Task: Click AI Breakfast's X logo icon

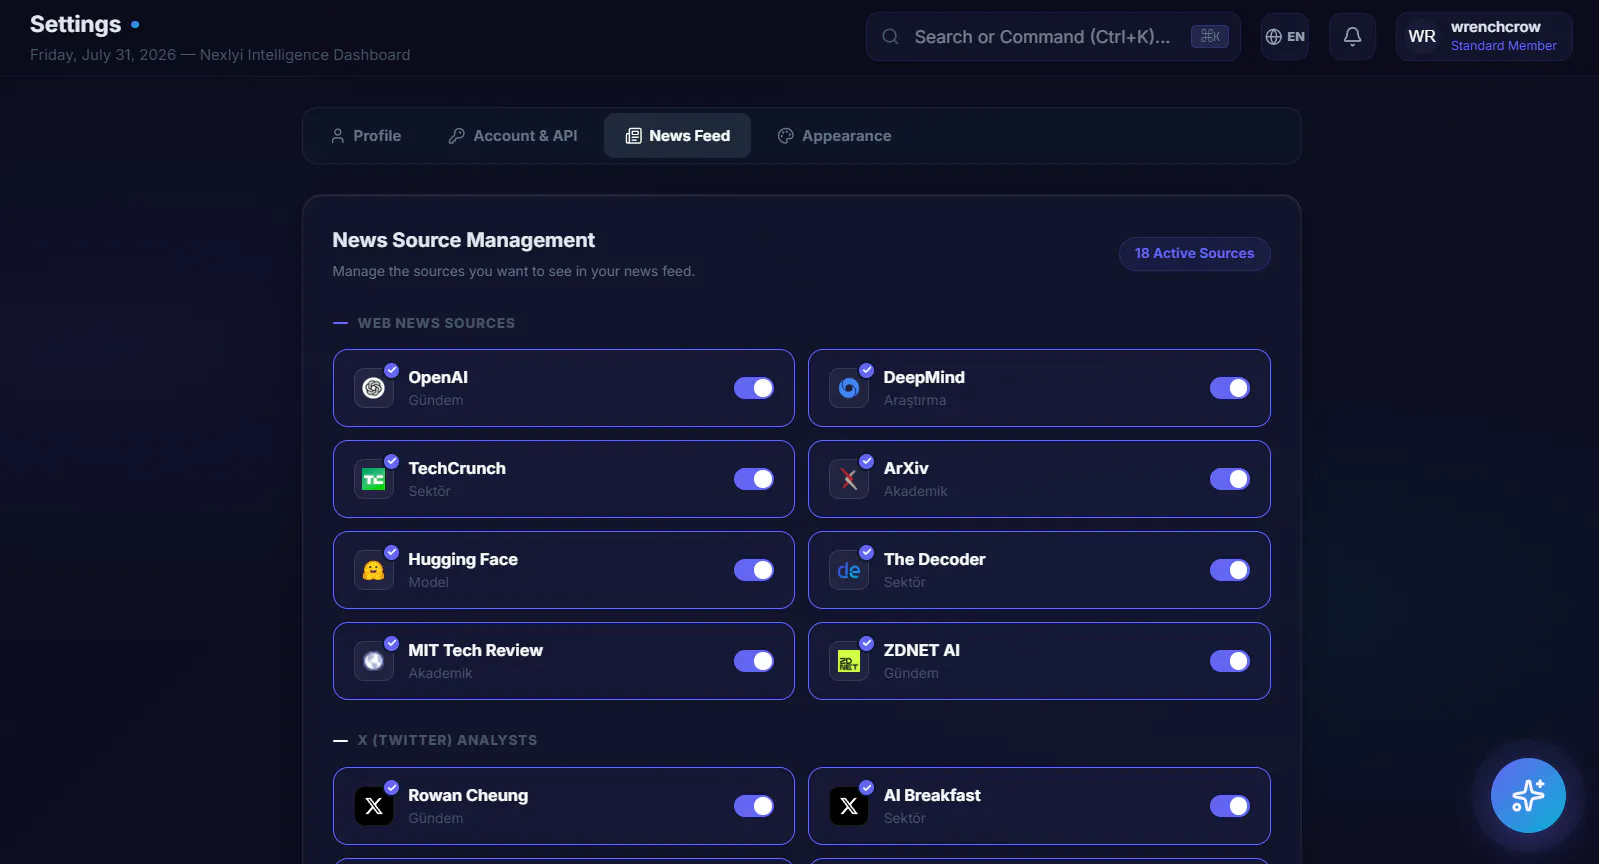Action: point(849,806)
